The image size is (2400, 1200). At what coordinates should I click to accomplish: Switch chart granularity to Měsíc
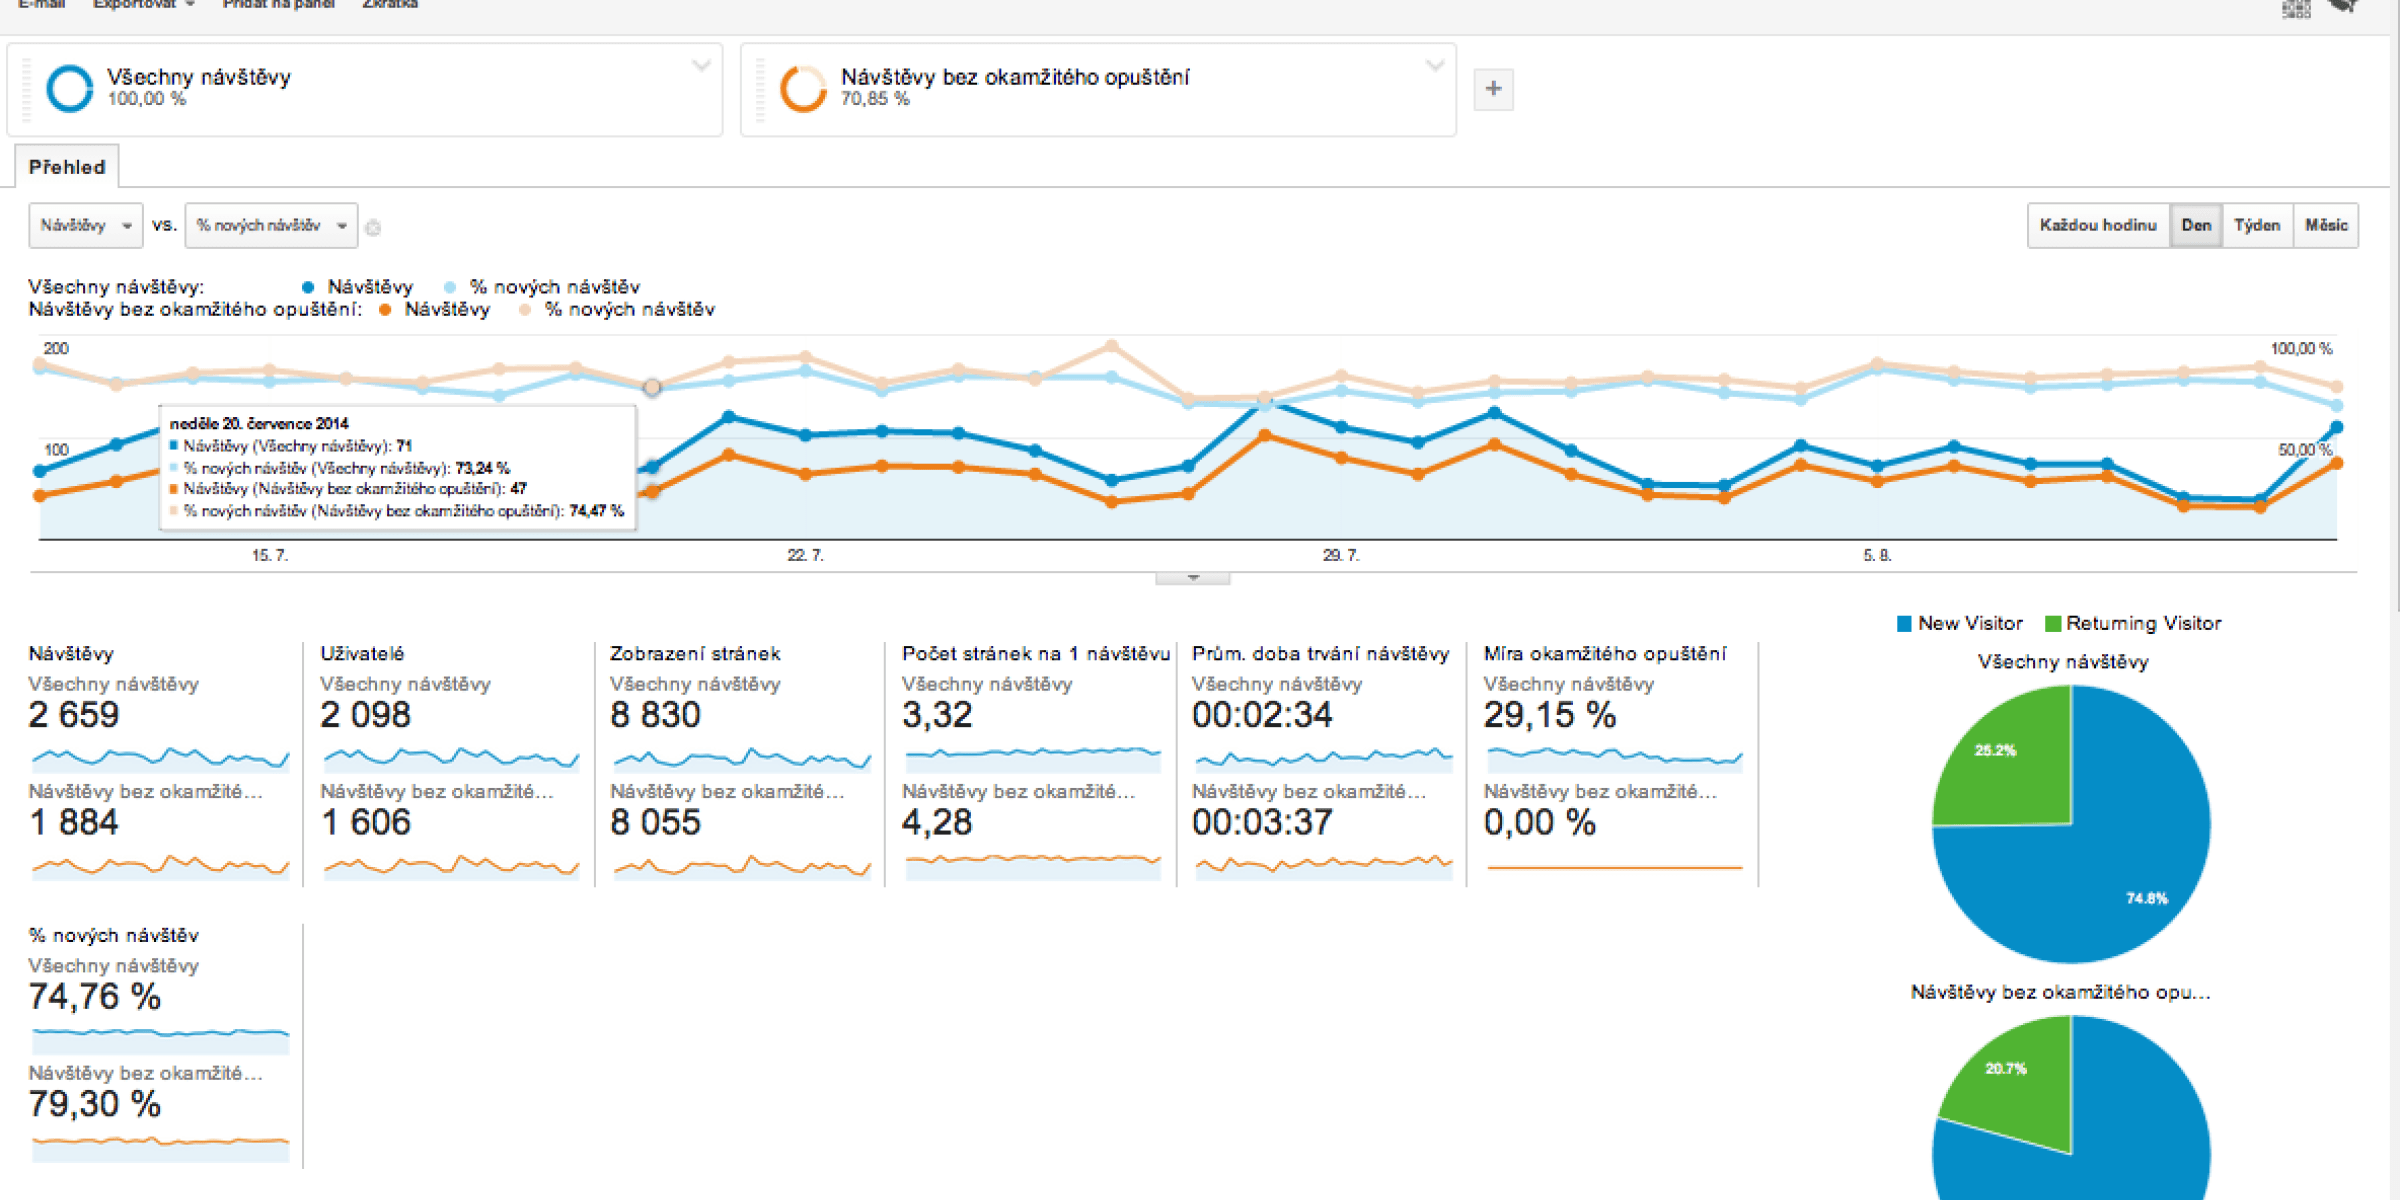(2325, 225)
